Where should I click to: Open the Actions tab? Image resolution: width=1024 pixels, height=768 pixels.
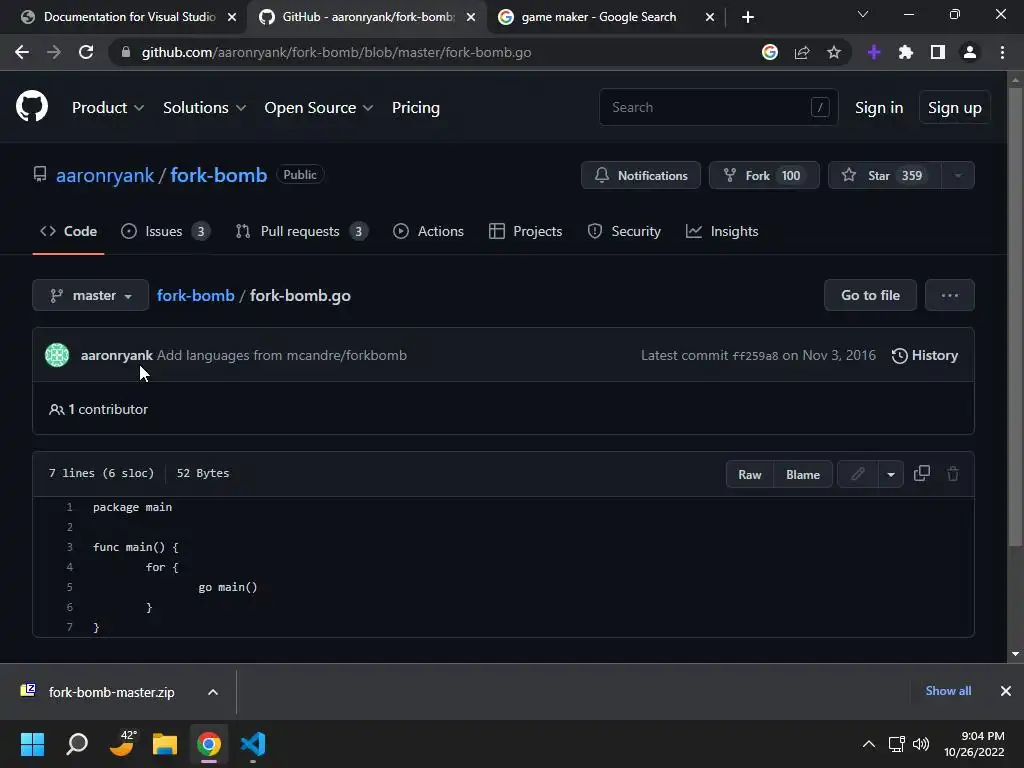pos(428,231)
